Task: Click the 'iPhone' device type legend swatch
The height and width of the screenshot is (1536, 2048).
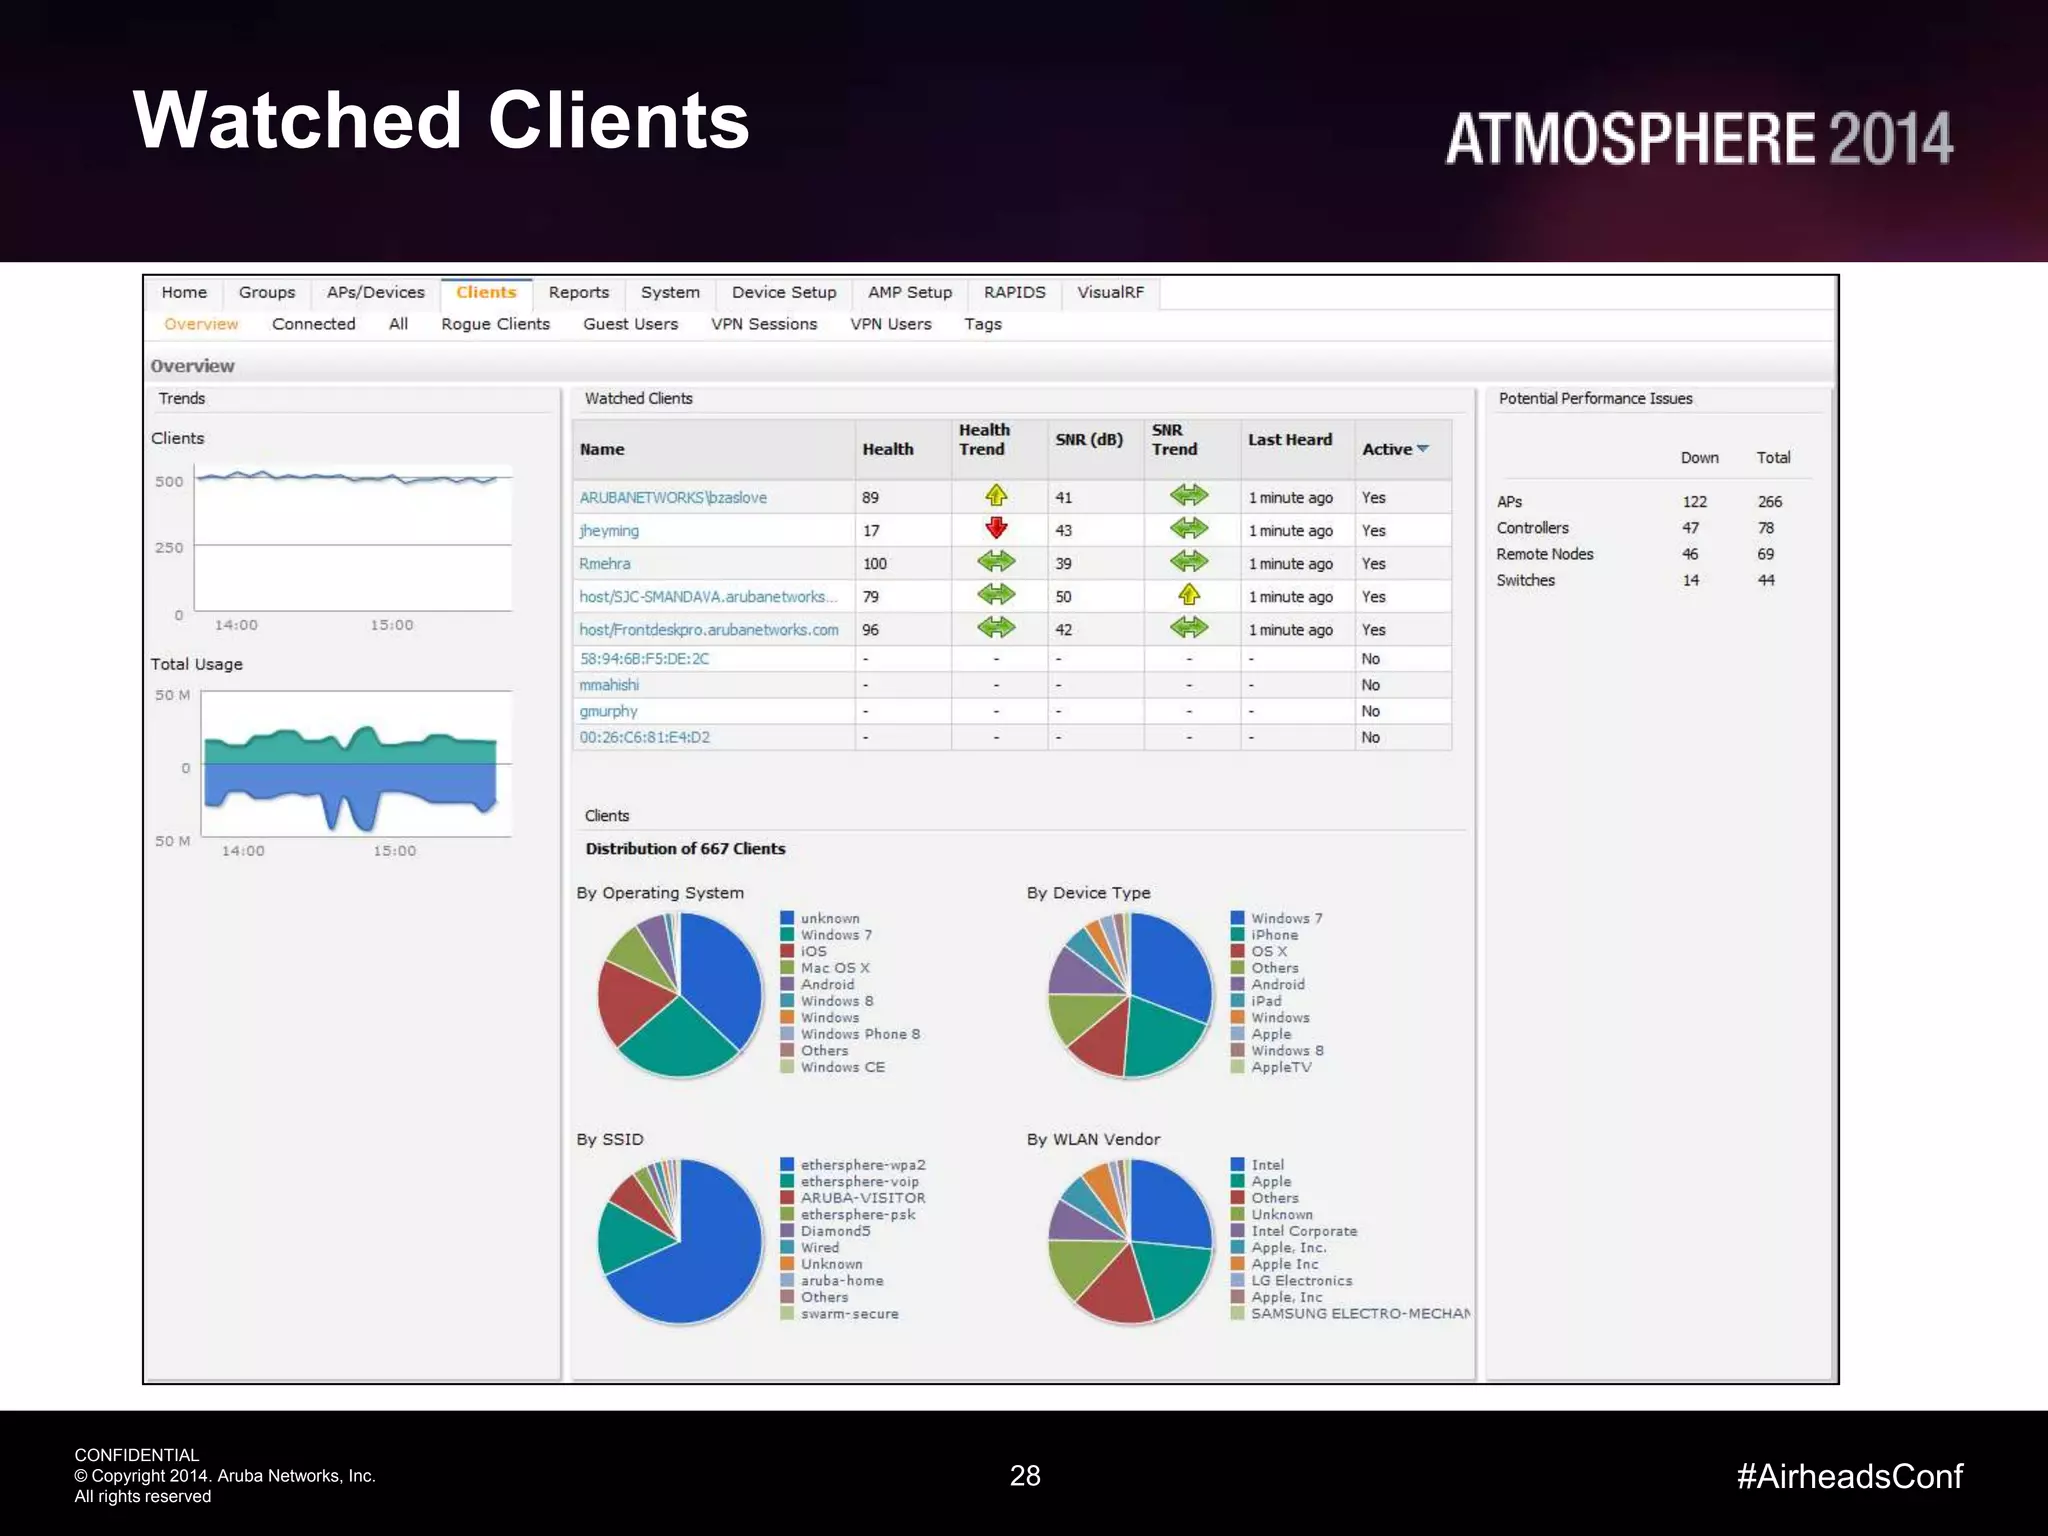Action: (x=1238, y=935)
